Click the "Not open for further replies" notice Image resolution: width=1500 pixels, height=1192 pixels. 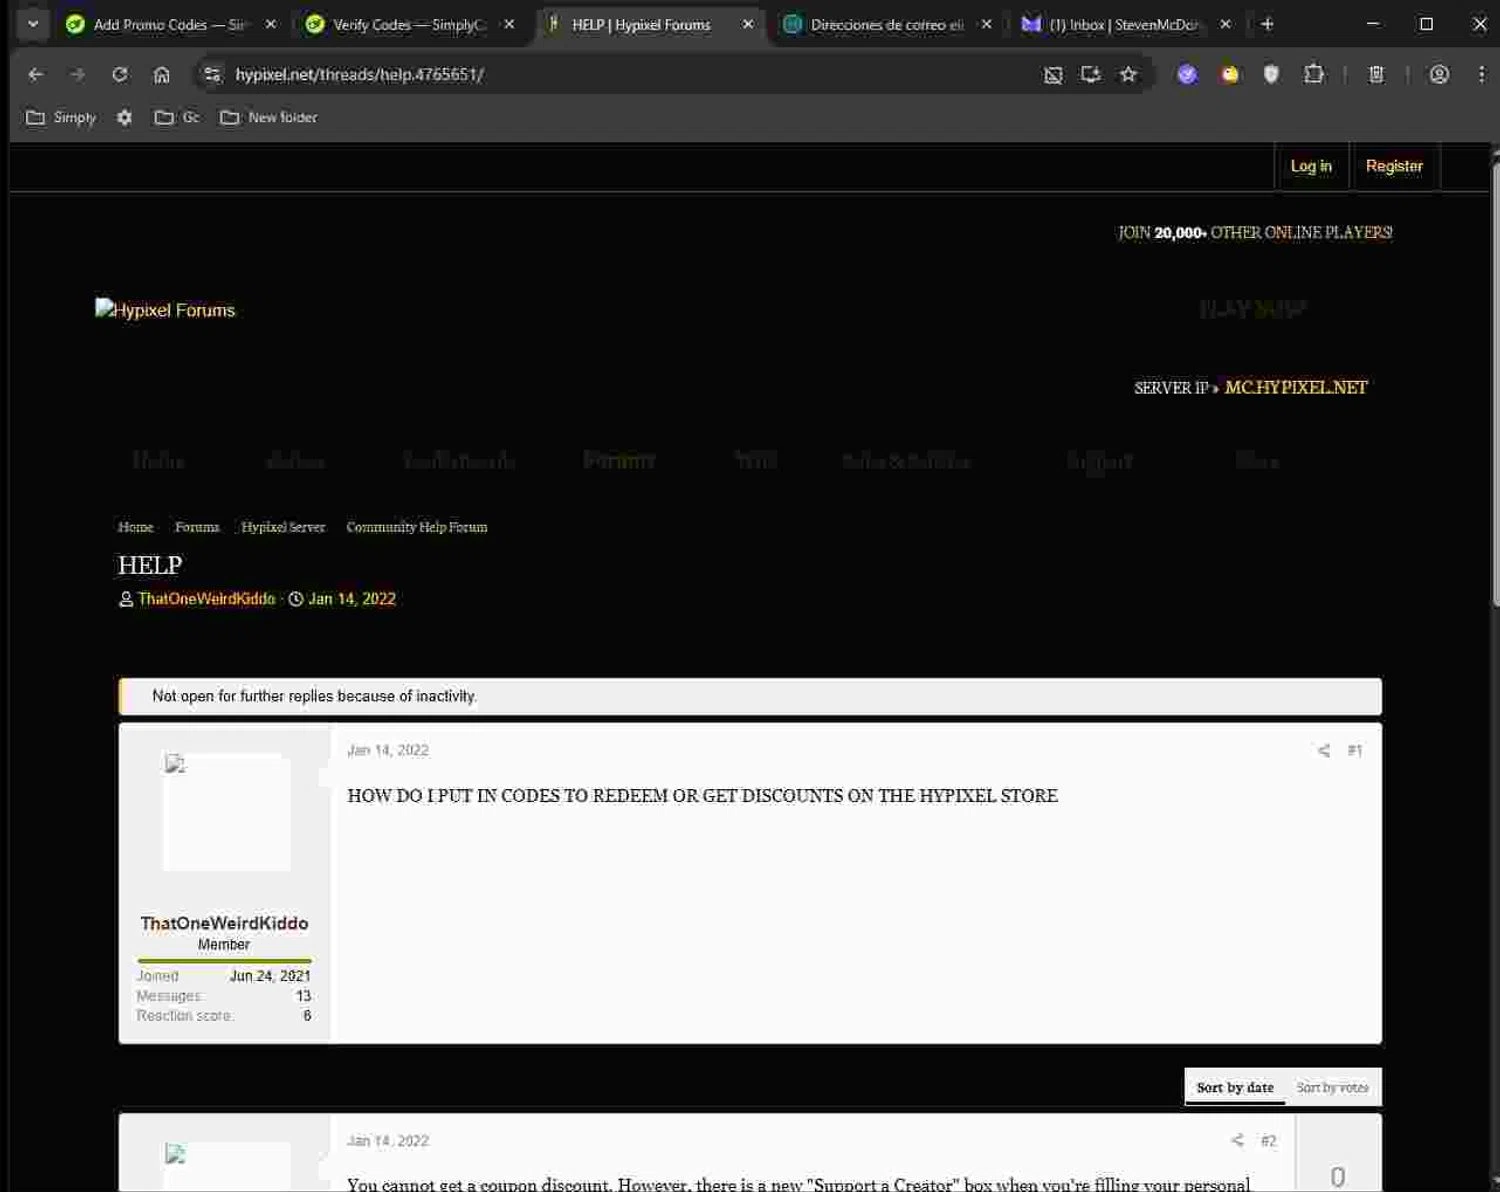(750, 696)
